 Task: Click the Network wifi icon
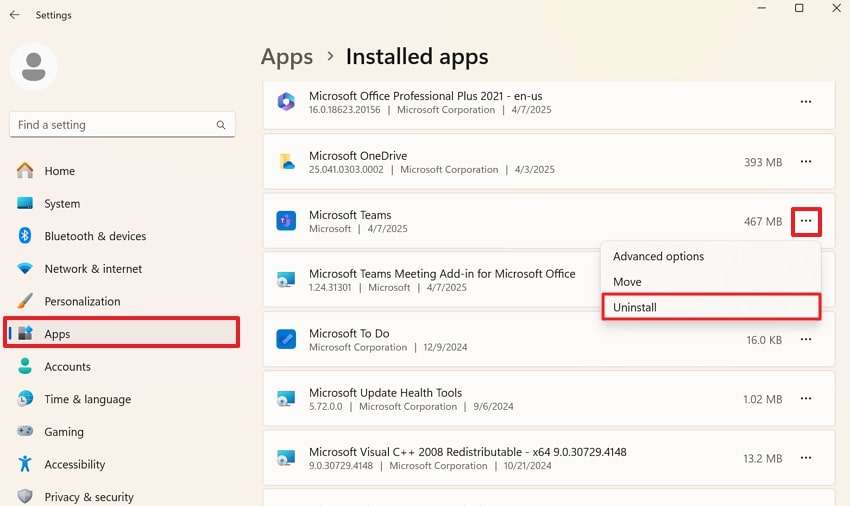(x=25, y=268)
